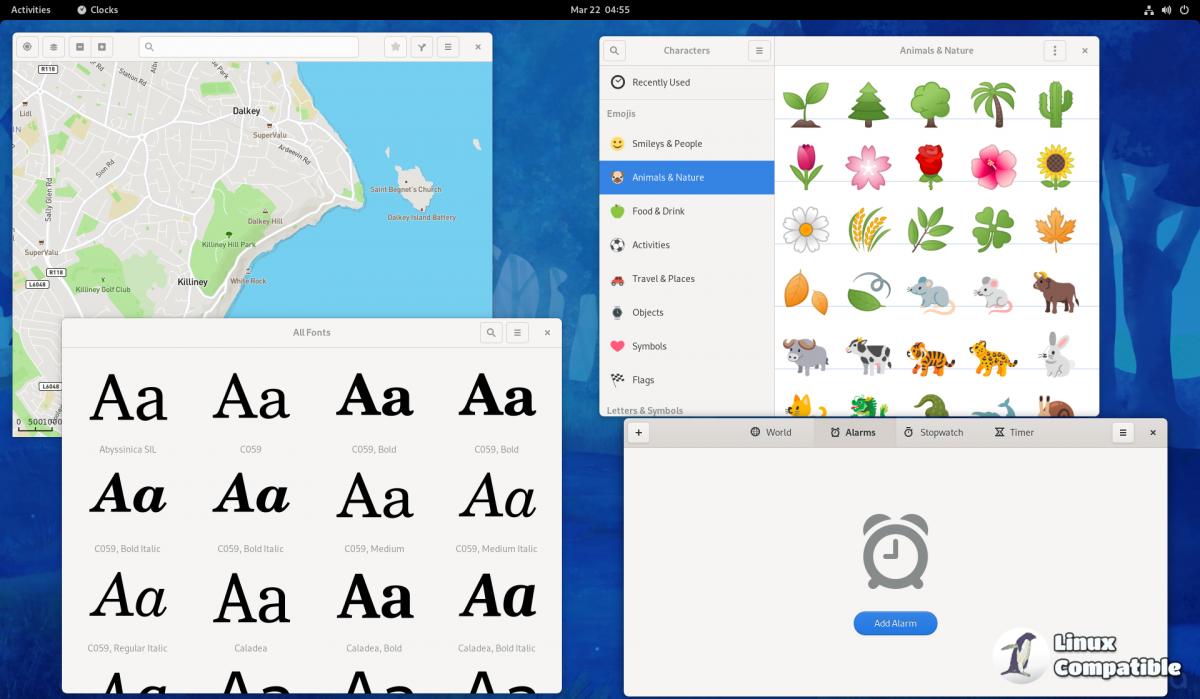Screen dimensions: 1200x699
Task: Open the Abyssinica SIL font preview
Action: click(x=128, y=410)
